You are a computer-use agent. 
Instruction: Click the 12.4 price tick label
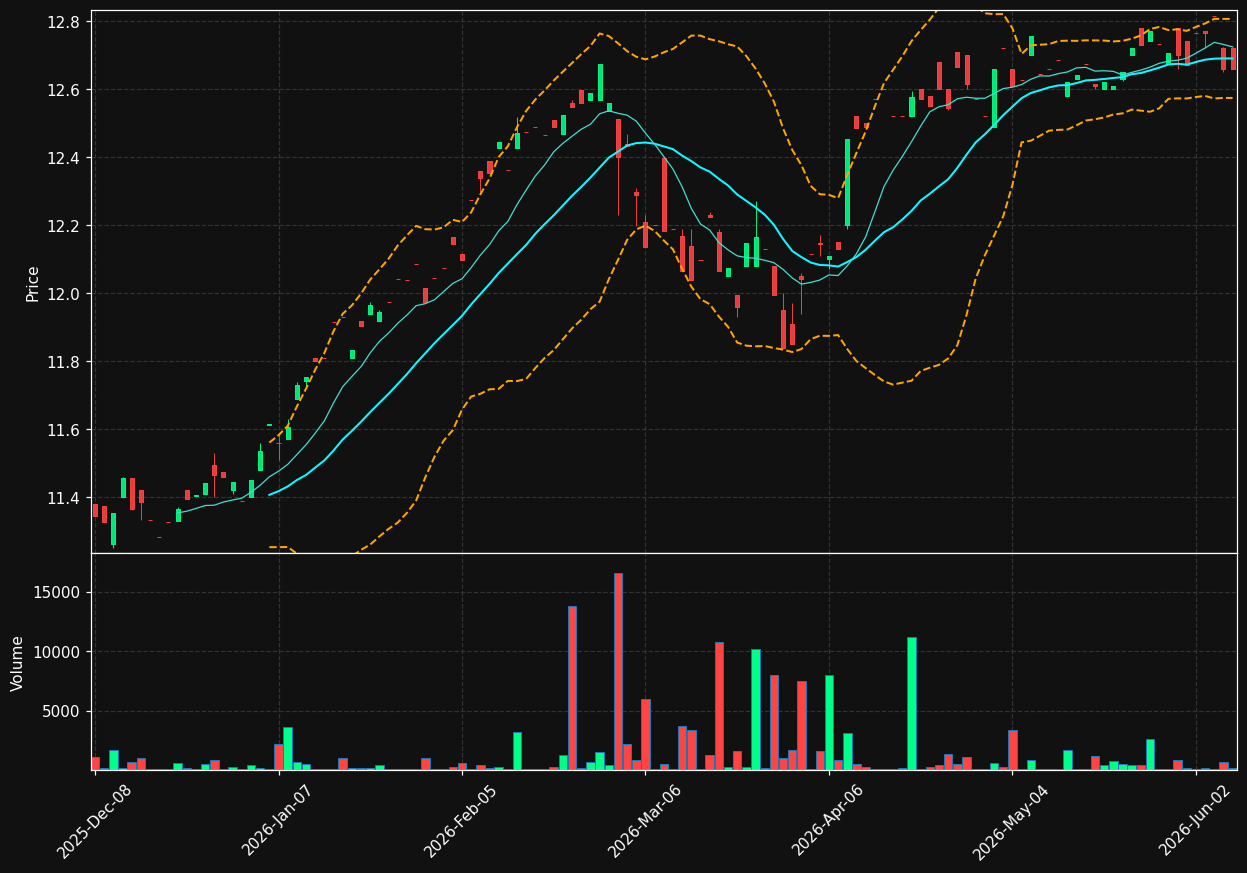coord(64,158)
